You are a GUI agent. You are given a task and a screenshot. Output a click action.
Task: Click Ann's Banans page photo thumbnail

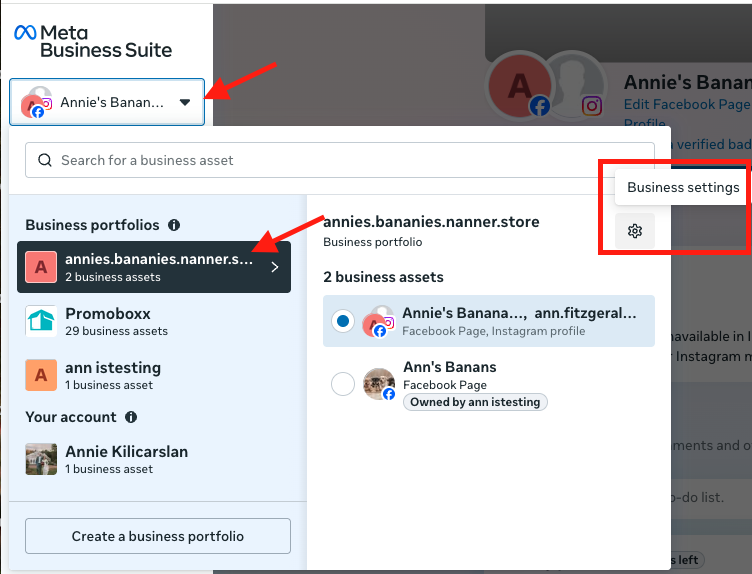click(x=379, y=384)
